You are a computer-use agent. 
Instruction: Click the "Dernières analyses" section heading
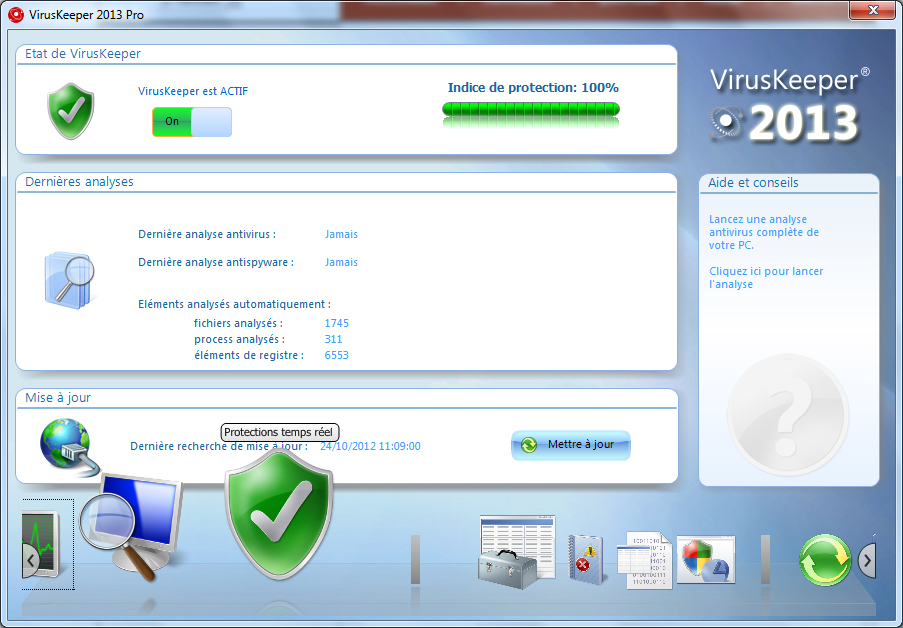tap(79, 181)
